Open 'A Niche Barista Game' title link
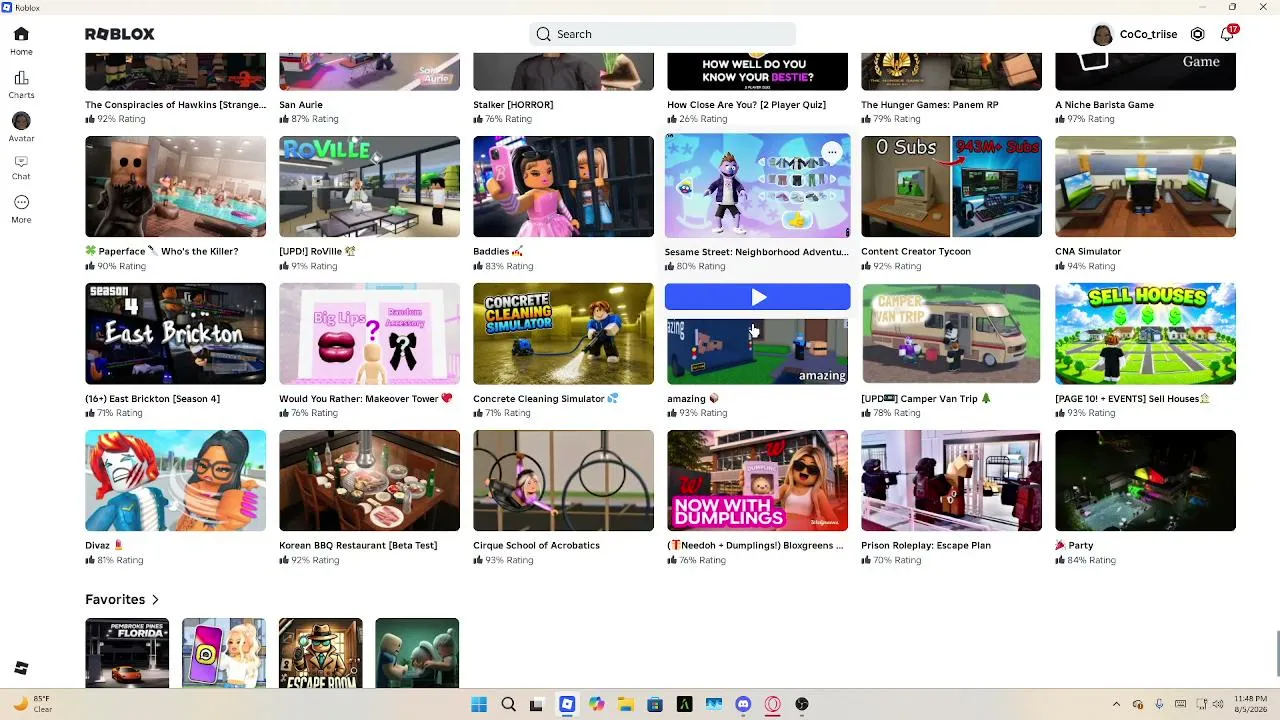This screenshot has width=1280, height=720. point(1104,105)
